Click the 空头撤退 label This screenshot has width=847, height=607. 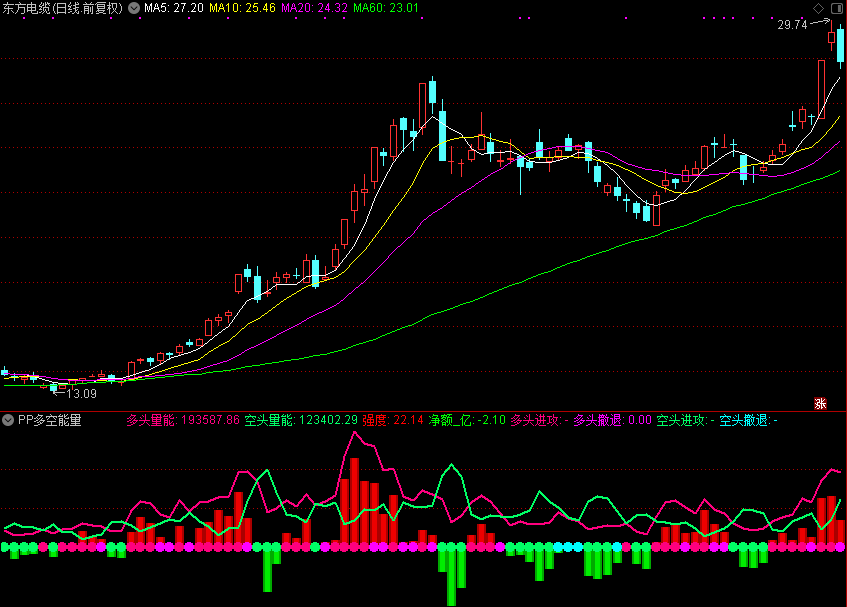(x=748, y=420)
